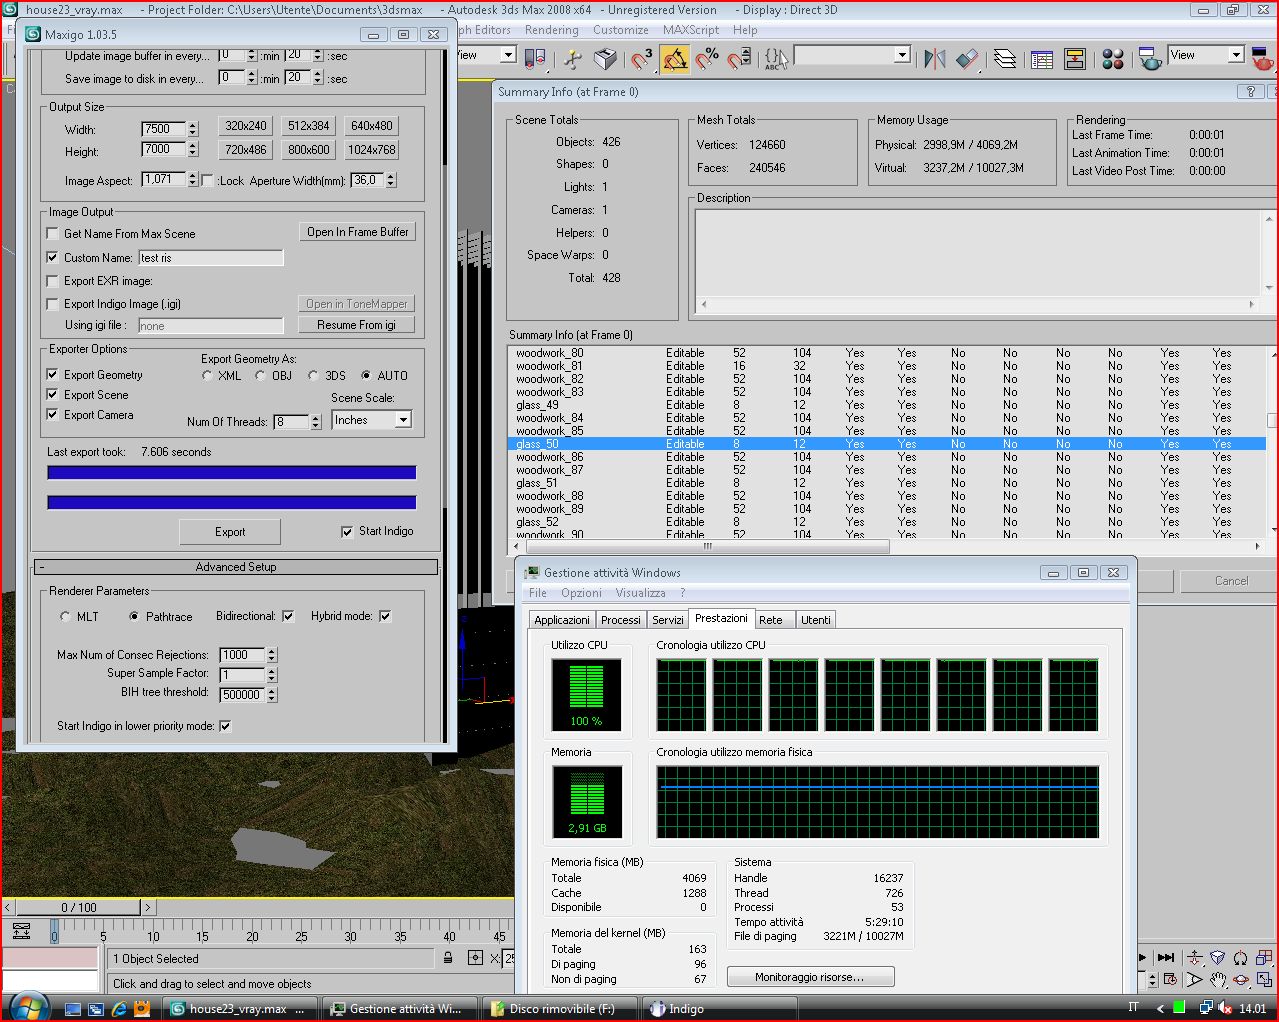Click Open In Frame Buffer button
The height and width of the screenshot is (1022, 1279).
(x=358, y=232)
